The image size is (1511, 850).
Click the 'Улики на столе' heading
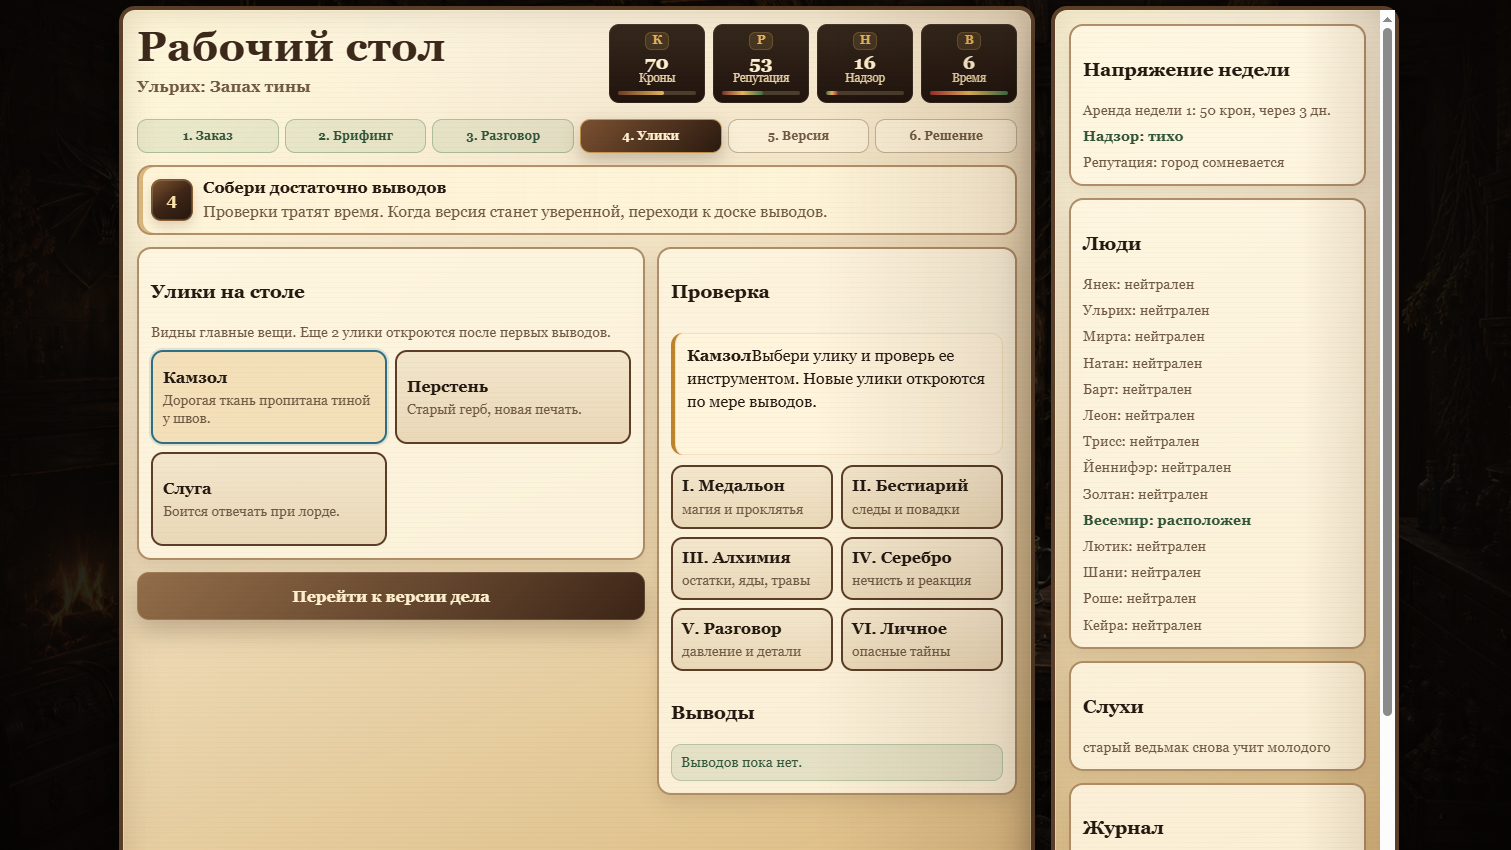pyautogui.click(x=228, y=292)
